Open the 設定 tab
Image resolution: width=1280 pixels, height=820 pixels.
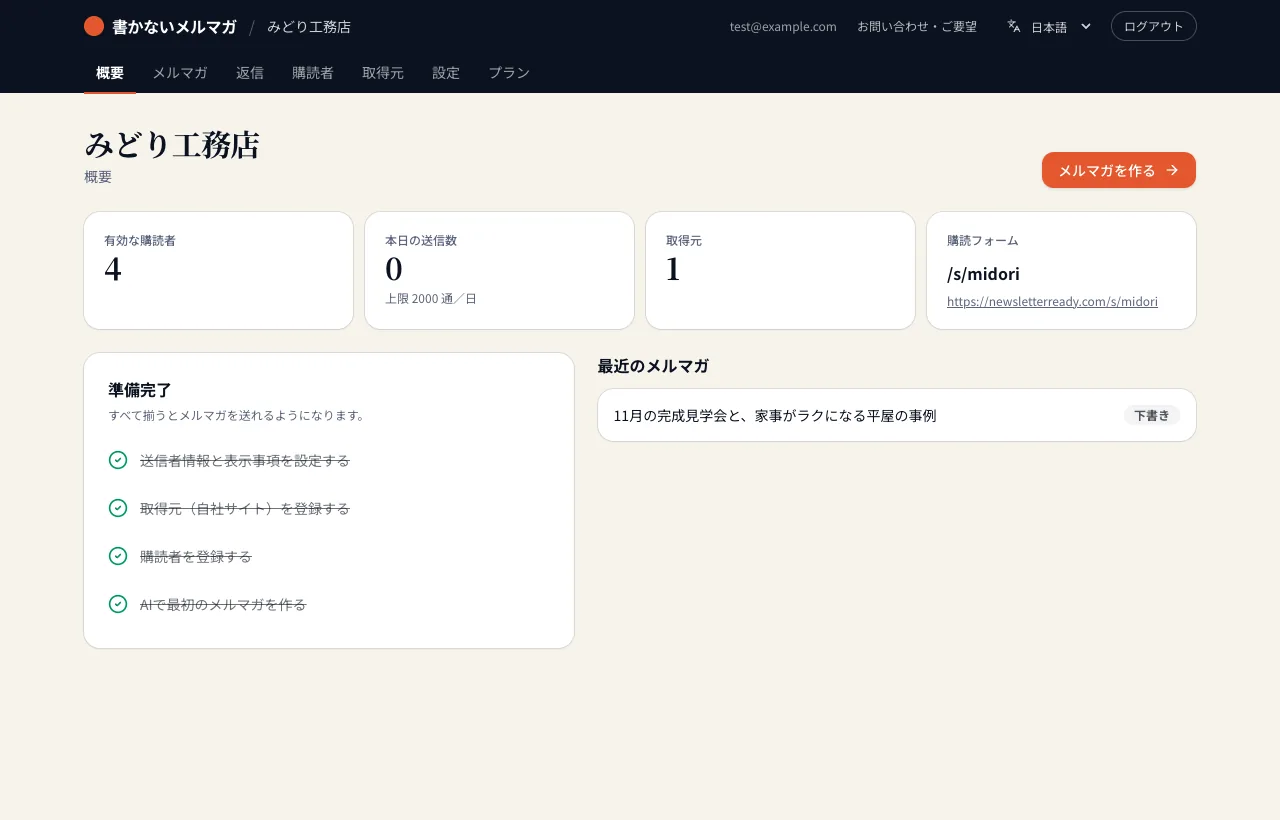coord(446,72)
